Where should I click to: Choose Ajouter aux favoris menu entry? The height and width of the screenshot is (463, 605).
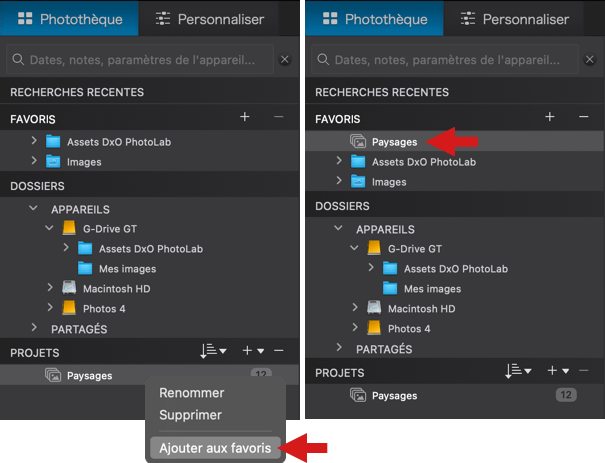[215, 448]
